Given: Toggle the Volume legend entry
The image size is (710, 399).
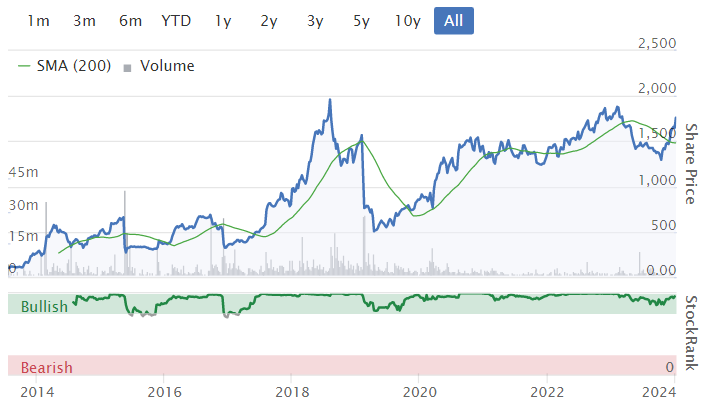Looking at the screenshot, I should click(x=159, y=66).
